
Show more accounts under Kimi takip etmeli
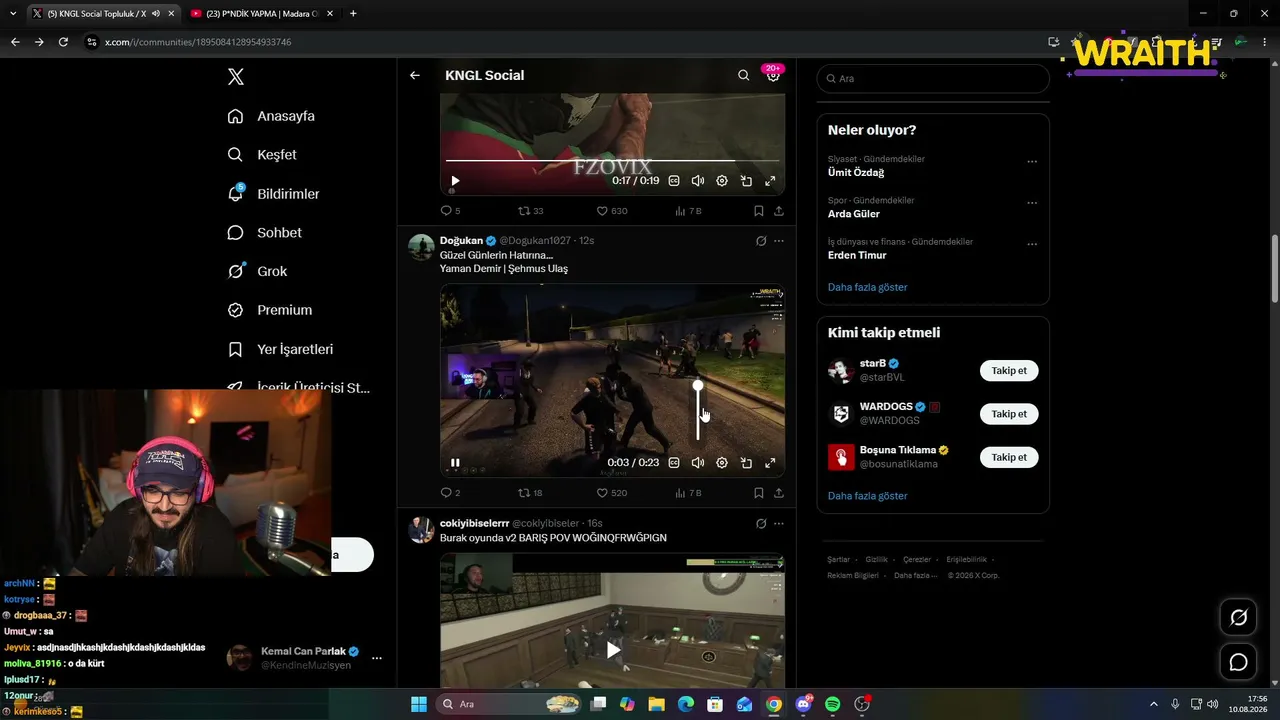click(x=867, y=496)
